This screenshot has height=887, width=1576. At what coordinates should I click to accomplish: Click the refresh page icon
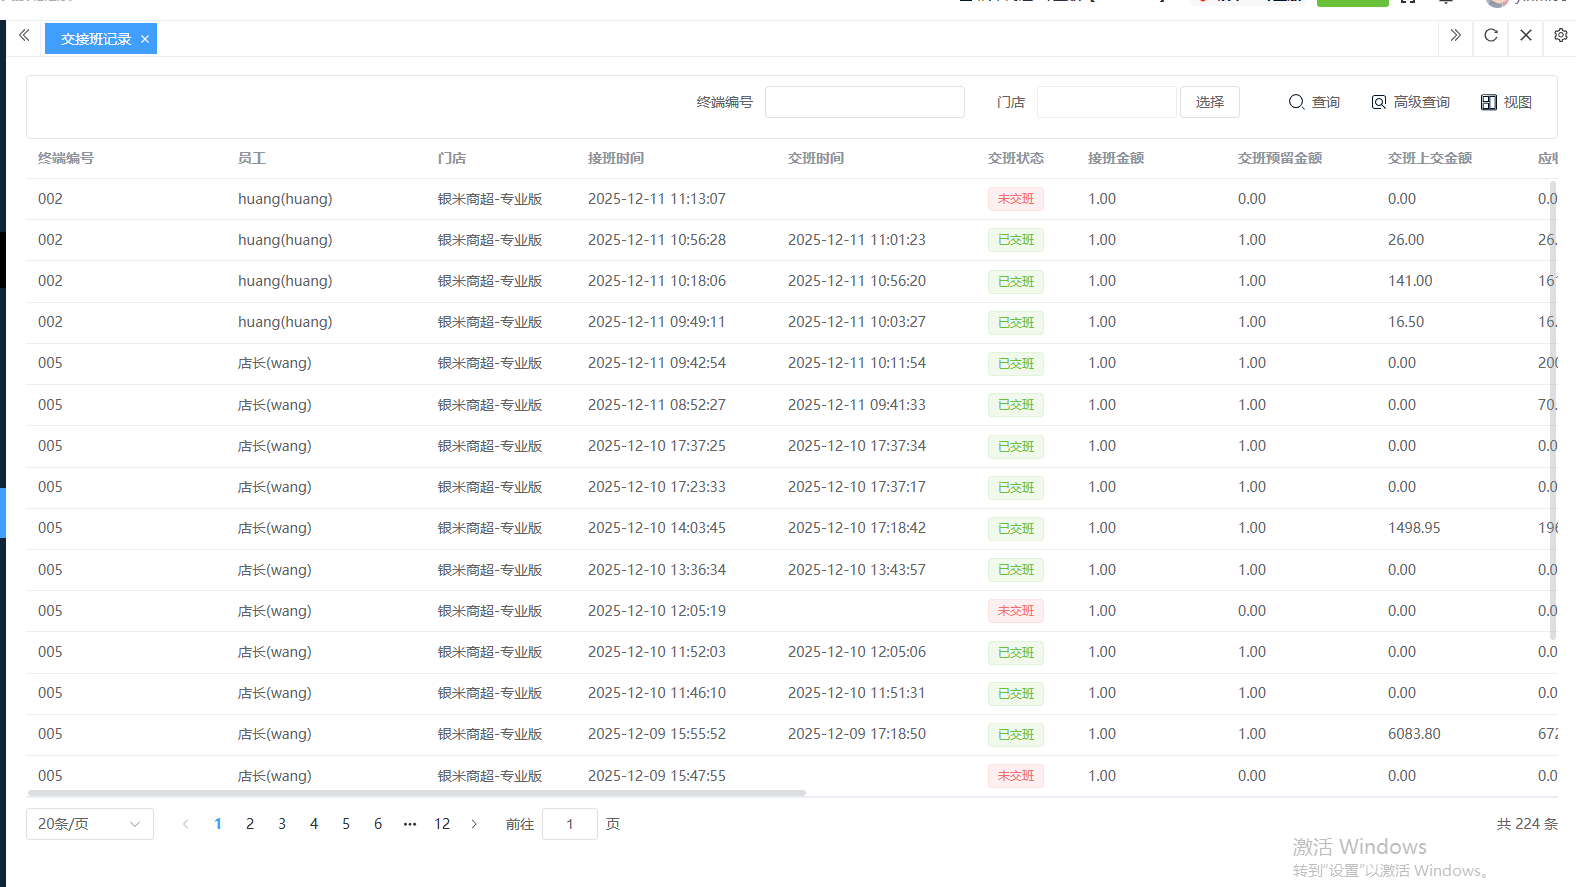pyautogui.click(x=1491, y=36)
